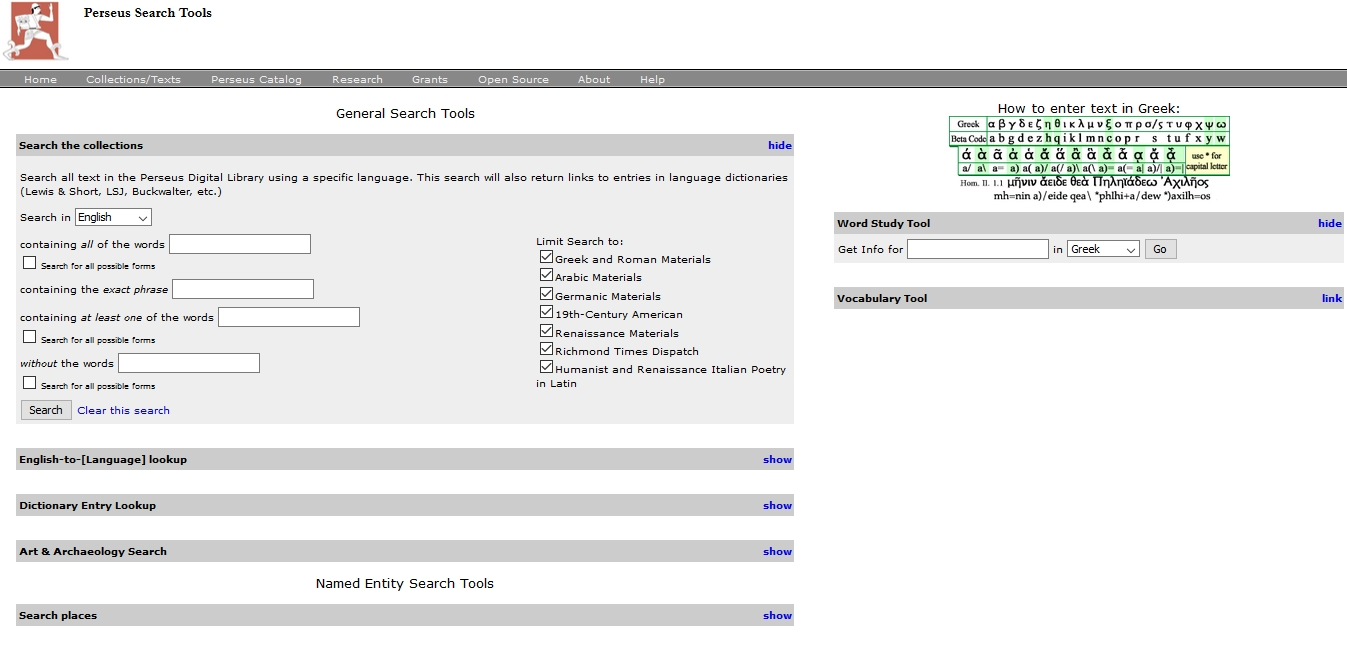Show the Art & Archaeology Search section

777,552
